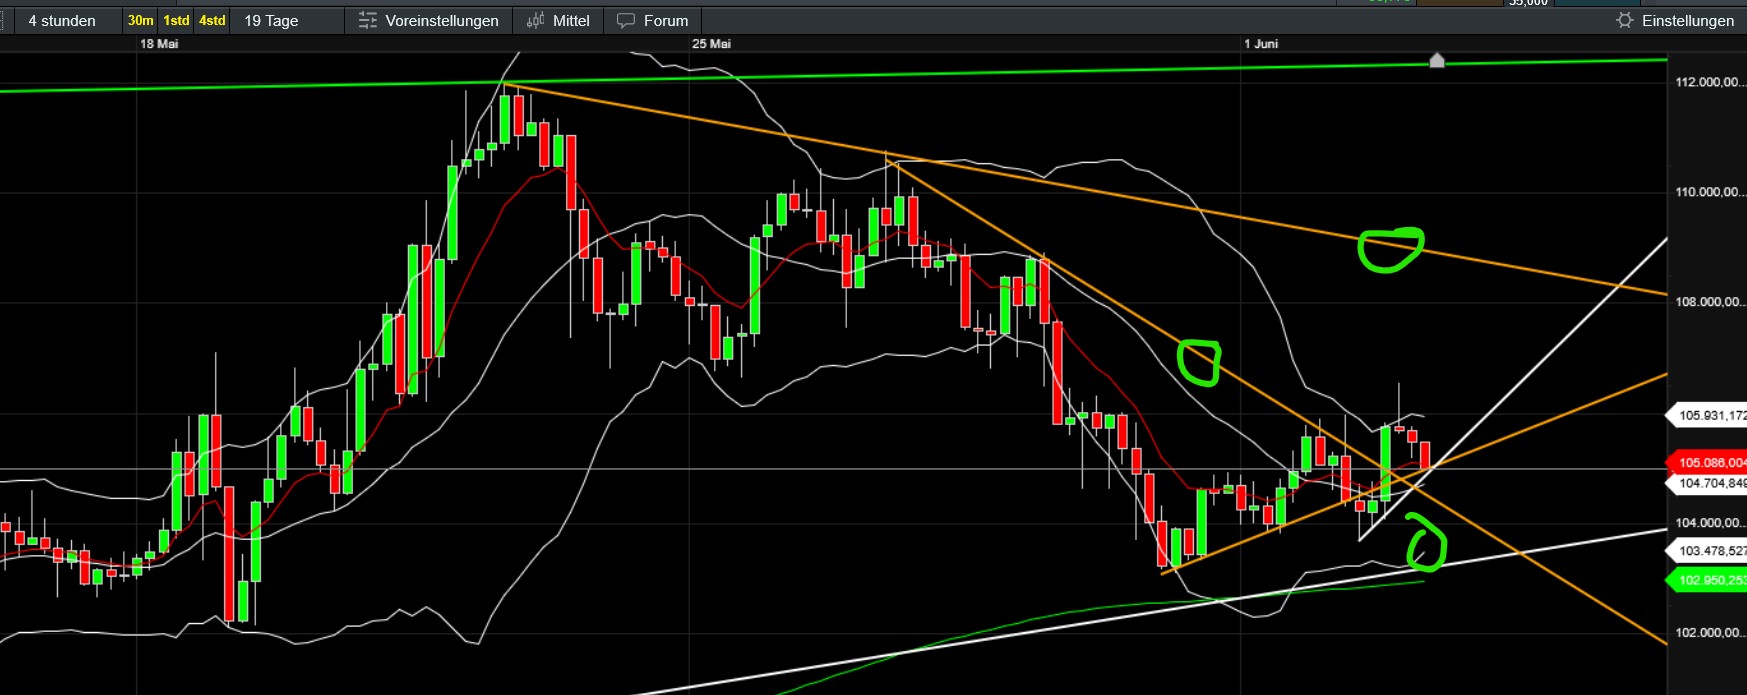Viewport: 1747px width, 695px height.
Task: Open the '19 Tage' range dropdown
Action: click(x=286, y=20)
